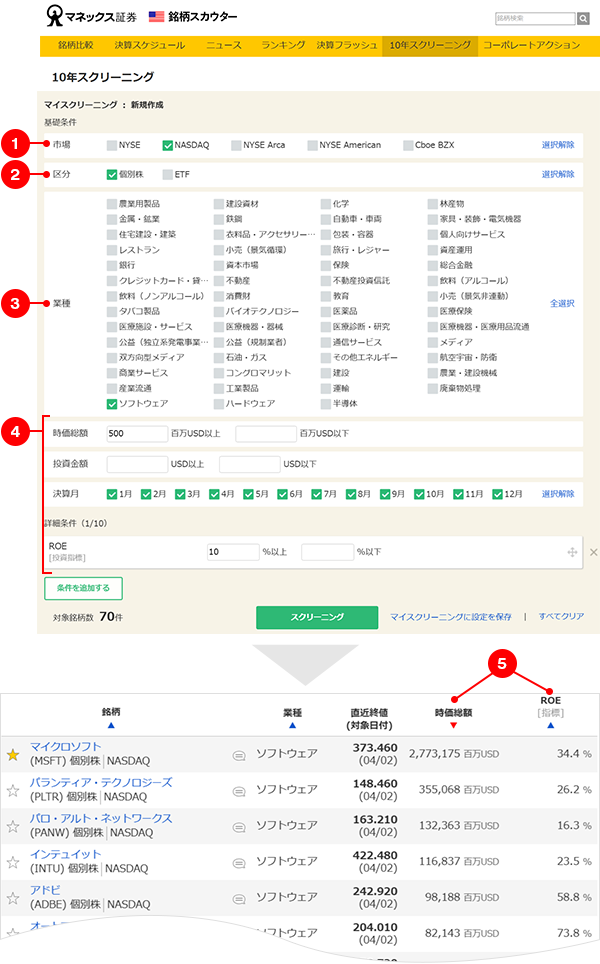The image size is (600, 964).
Task: Open comment icon in Palantir row
Action: pos(239,791)
